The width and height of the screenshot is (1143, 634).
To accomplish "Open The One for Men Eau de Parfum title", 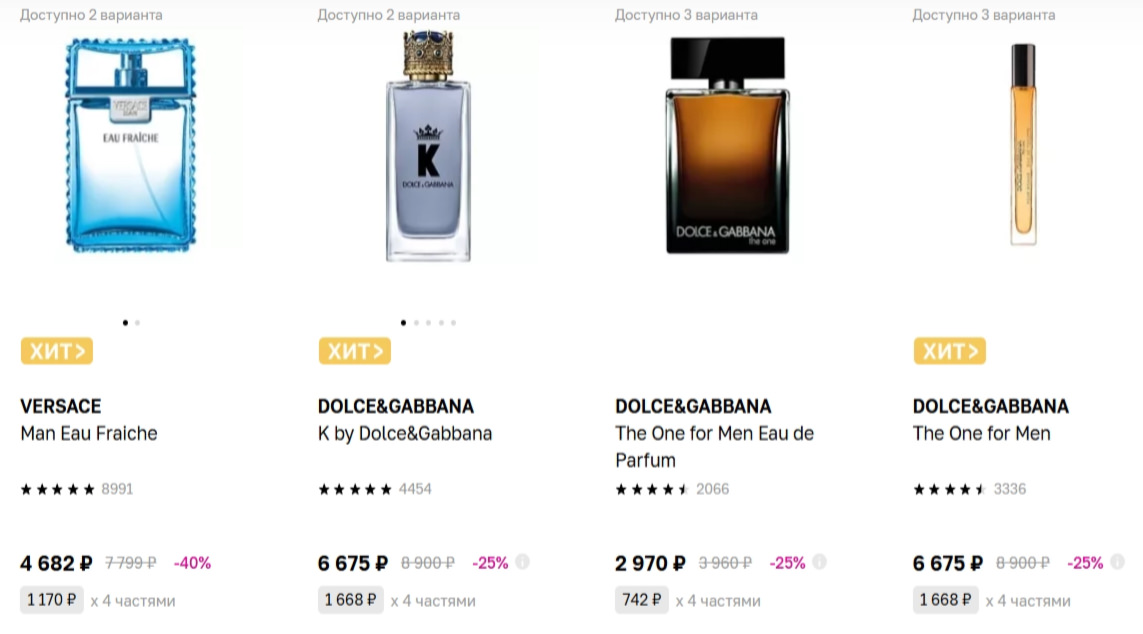I will [714, 446].
